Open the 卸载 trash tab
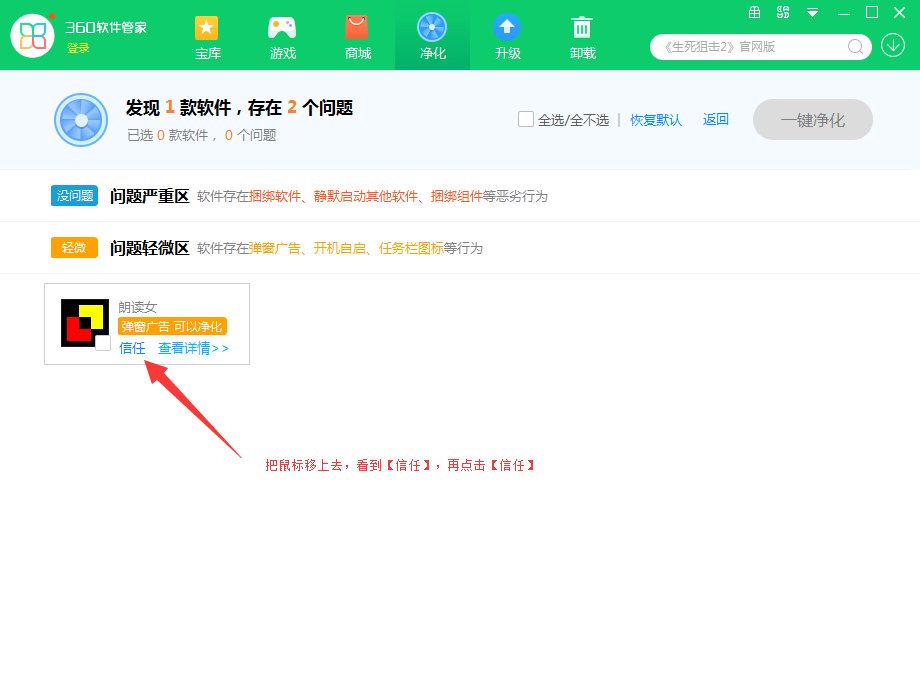Viewport: 920px width, 680px height. coord(583,38)
